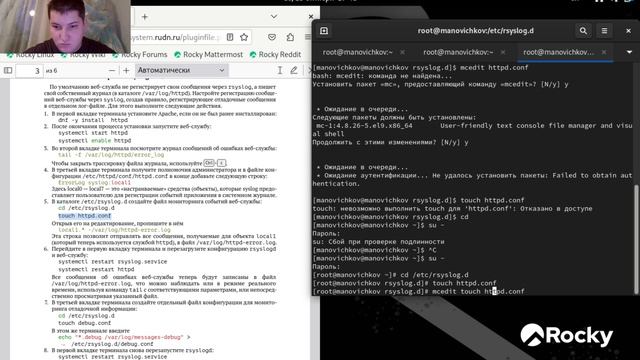Click terminal line 'mcedit touch httpd.conf'

478,291
